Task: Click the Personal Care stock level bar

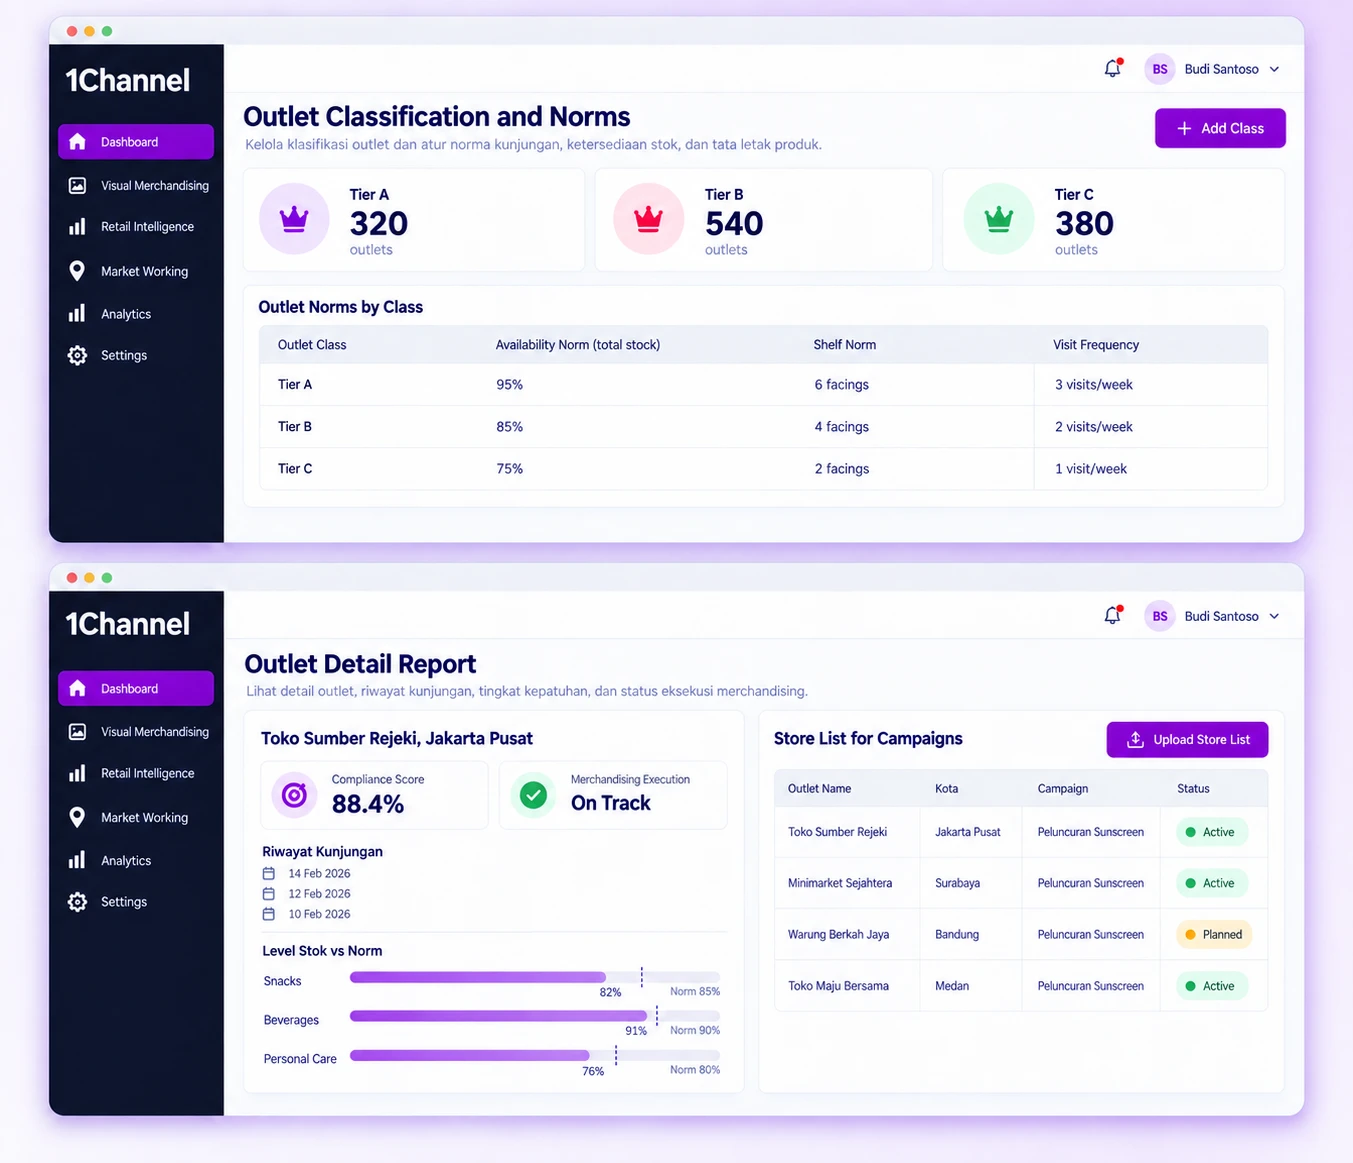Action: coord(534,1055)
